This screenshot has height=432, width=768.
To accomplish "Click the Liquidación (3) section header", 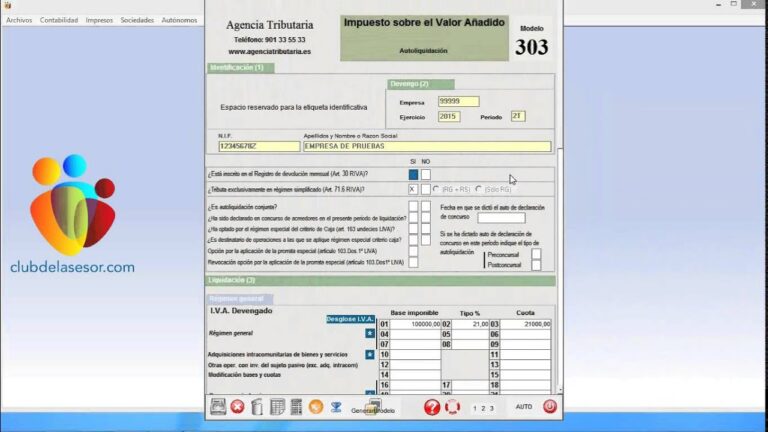I will click(x=381, y=280).
